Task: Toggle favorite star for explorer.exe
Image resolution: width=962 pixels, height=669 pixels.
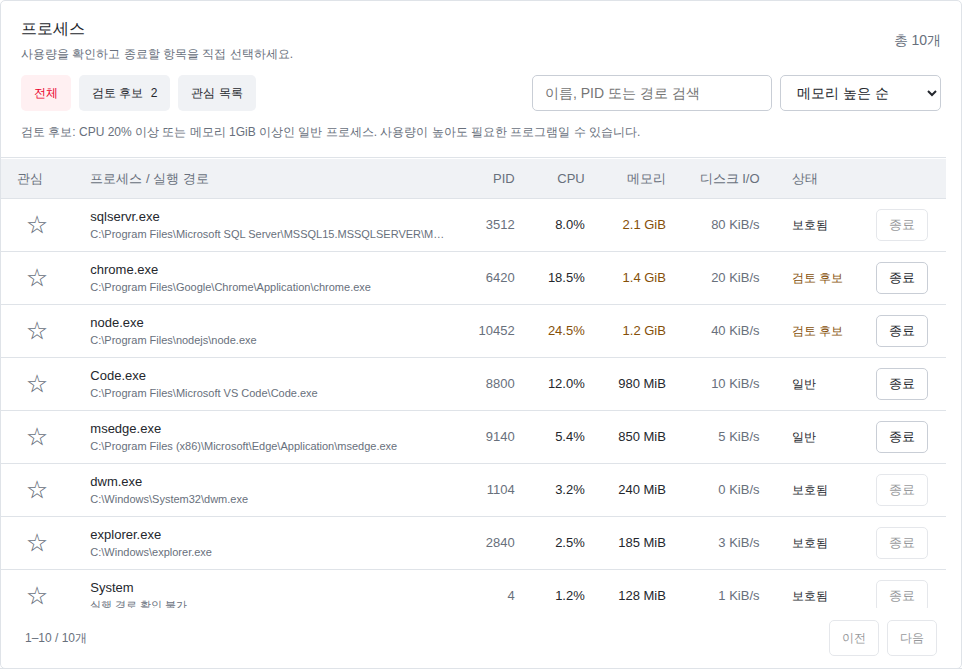Action: point(37,543)
